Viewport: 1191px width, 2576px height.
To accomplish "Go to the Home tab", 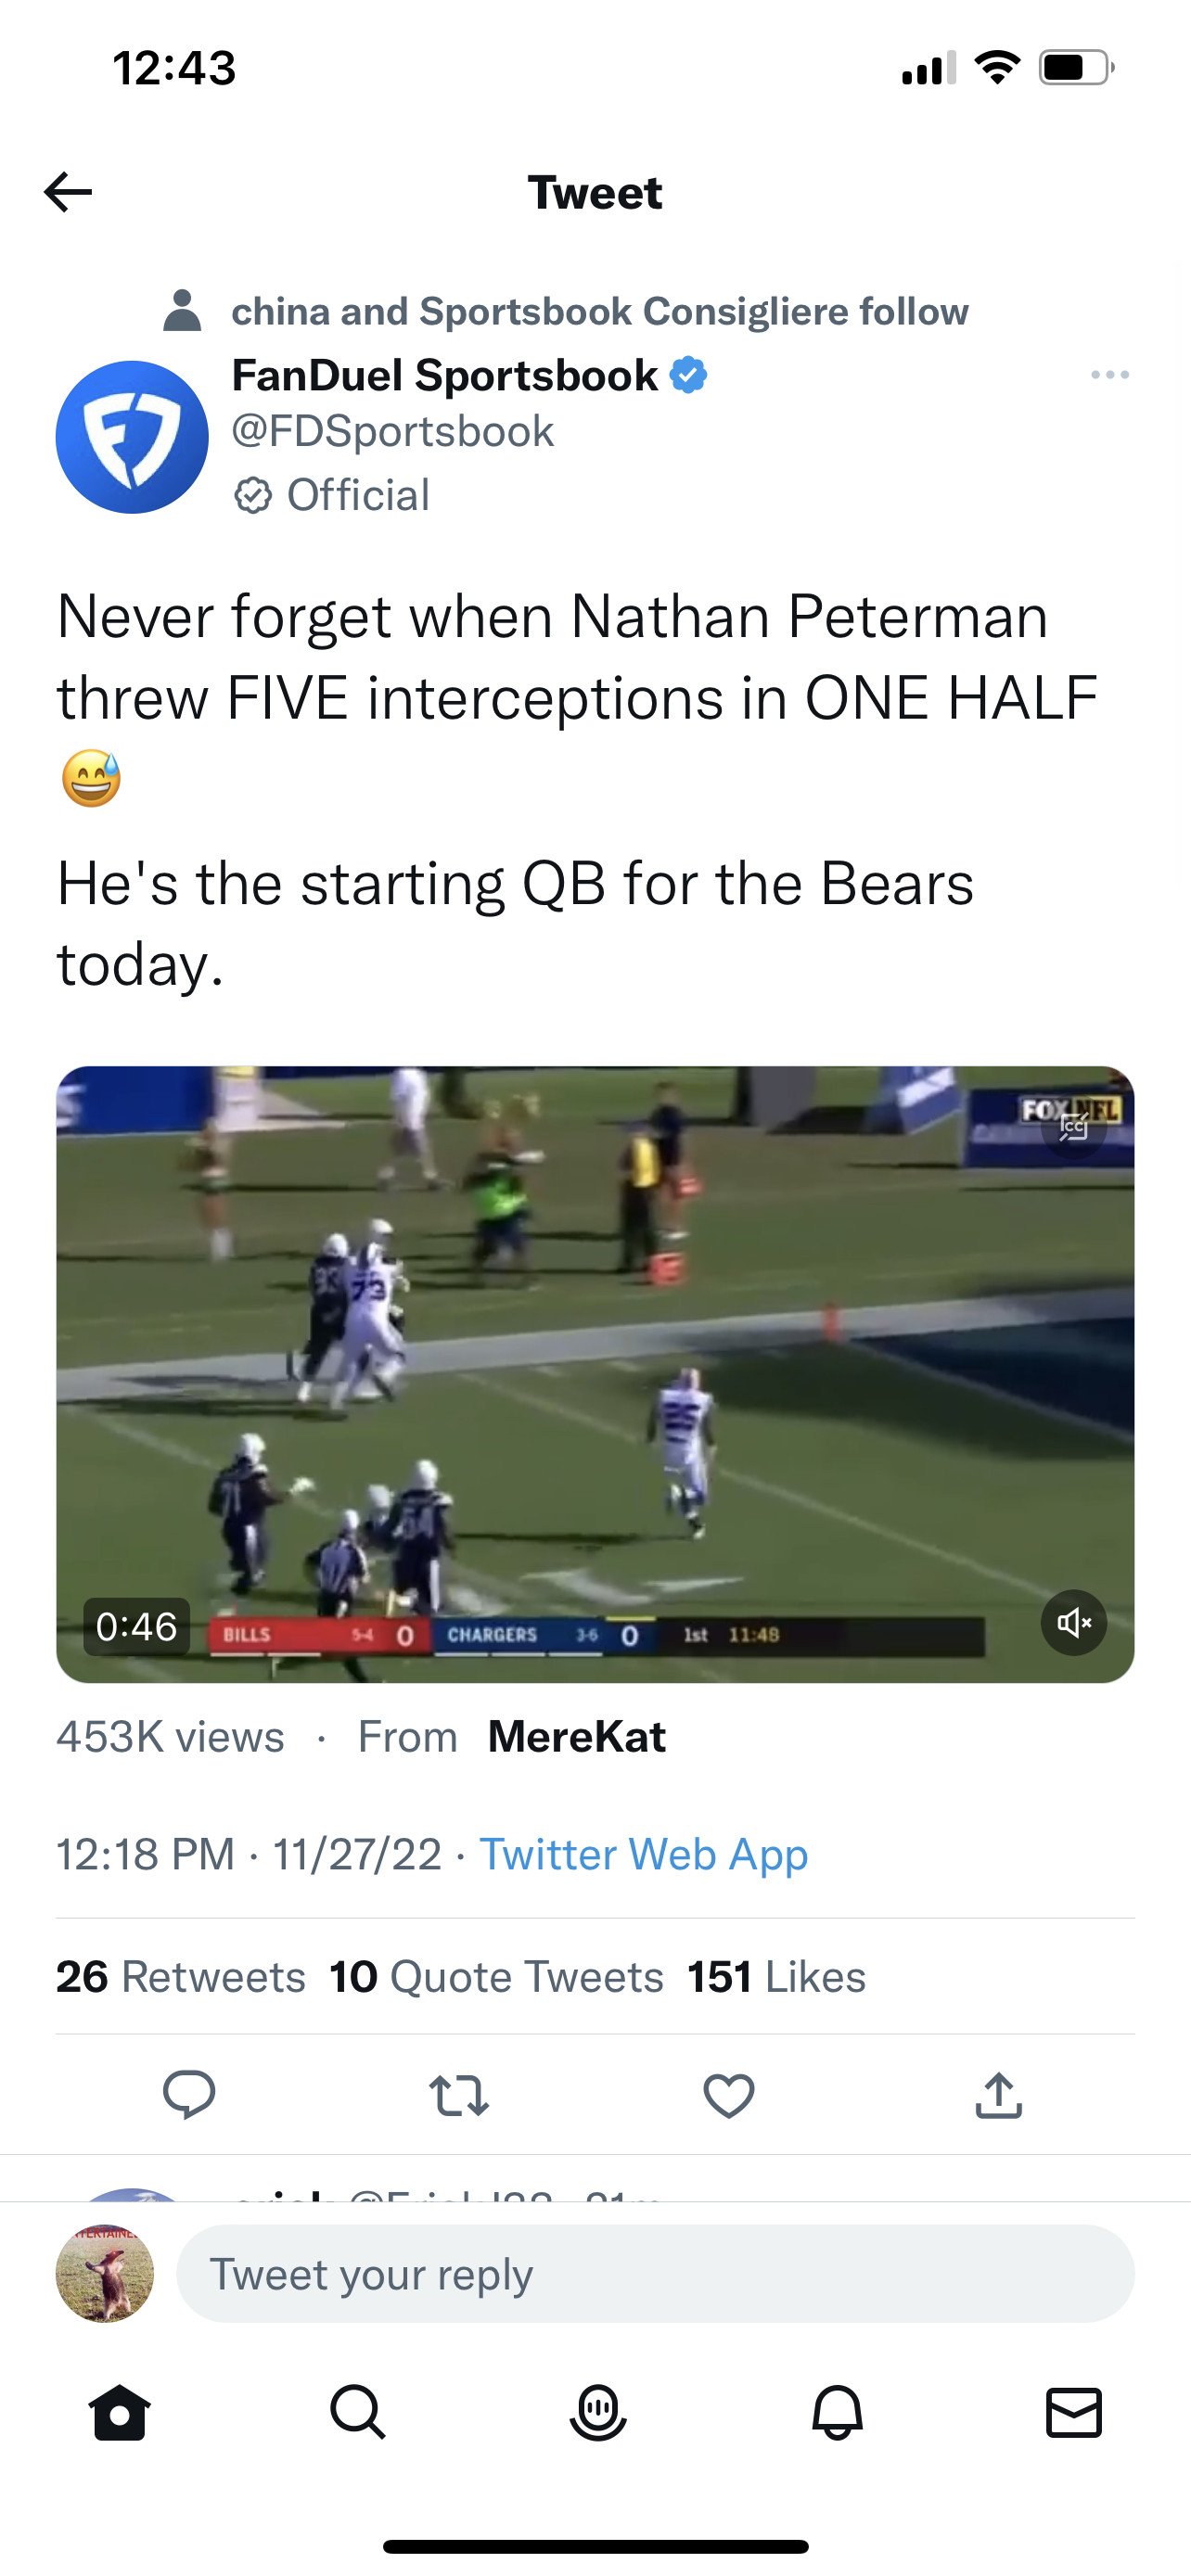I will (x=120, y=2413).
